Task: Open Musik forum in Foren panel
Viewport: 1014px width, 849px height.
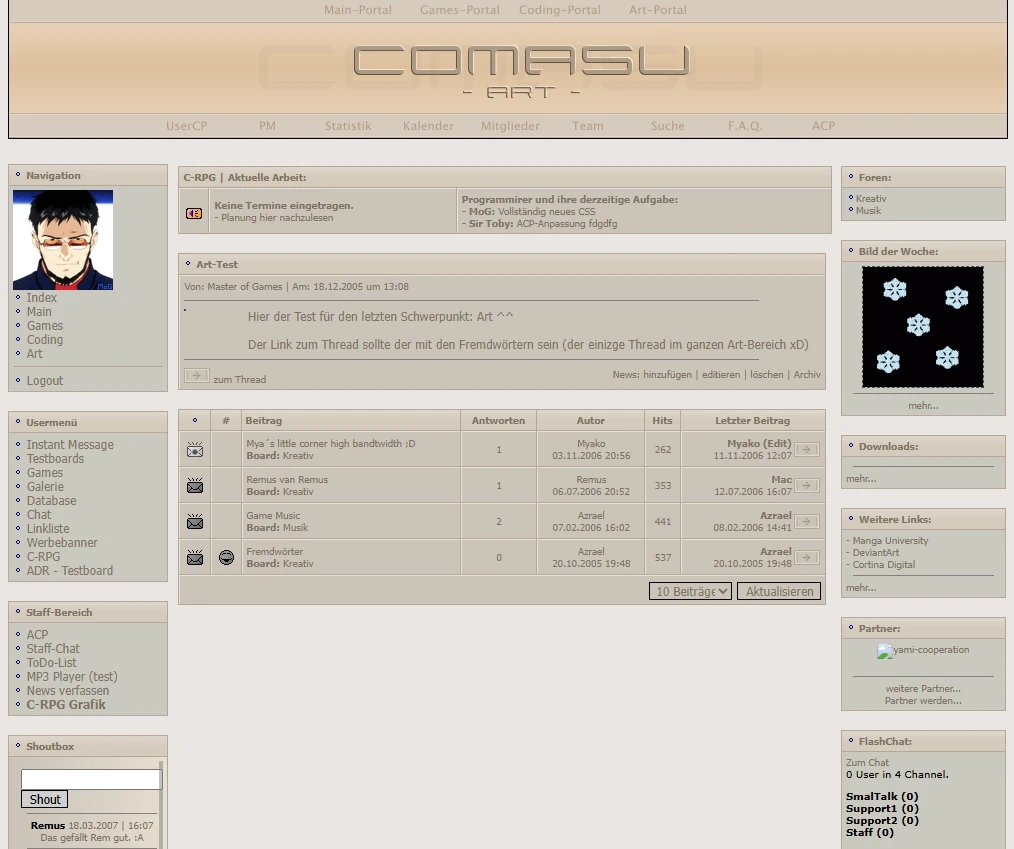Action: [868, 211]
